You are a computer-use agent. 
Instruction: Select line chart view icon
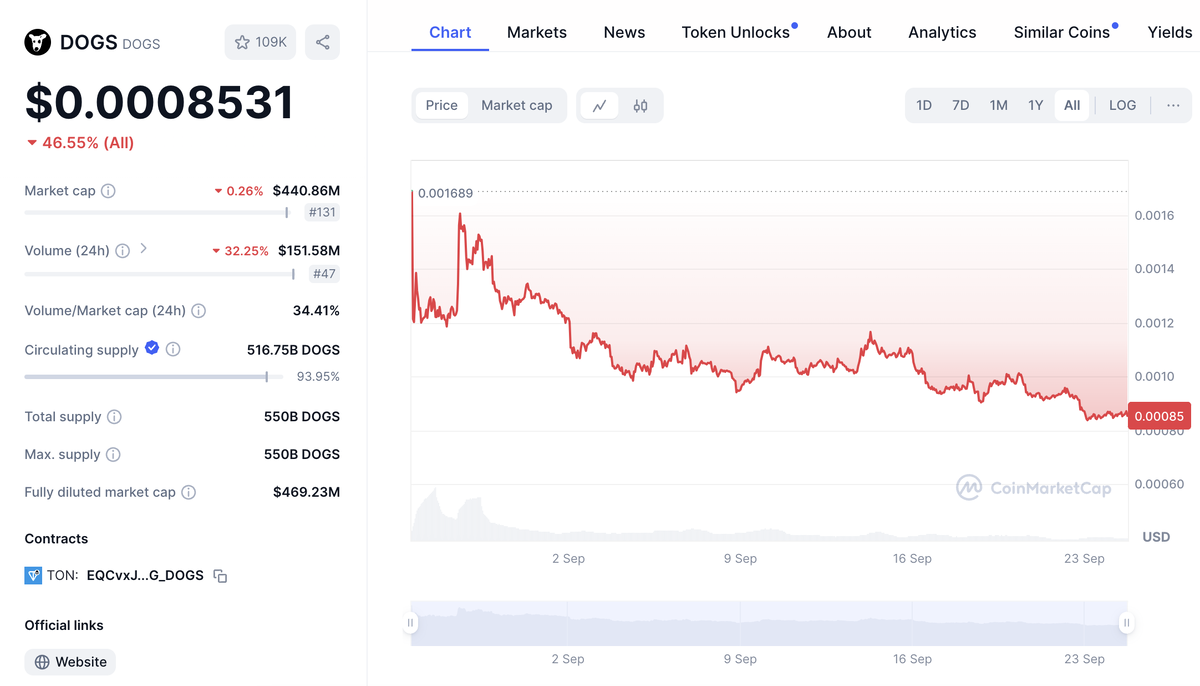click(x=599, y=105)
